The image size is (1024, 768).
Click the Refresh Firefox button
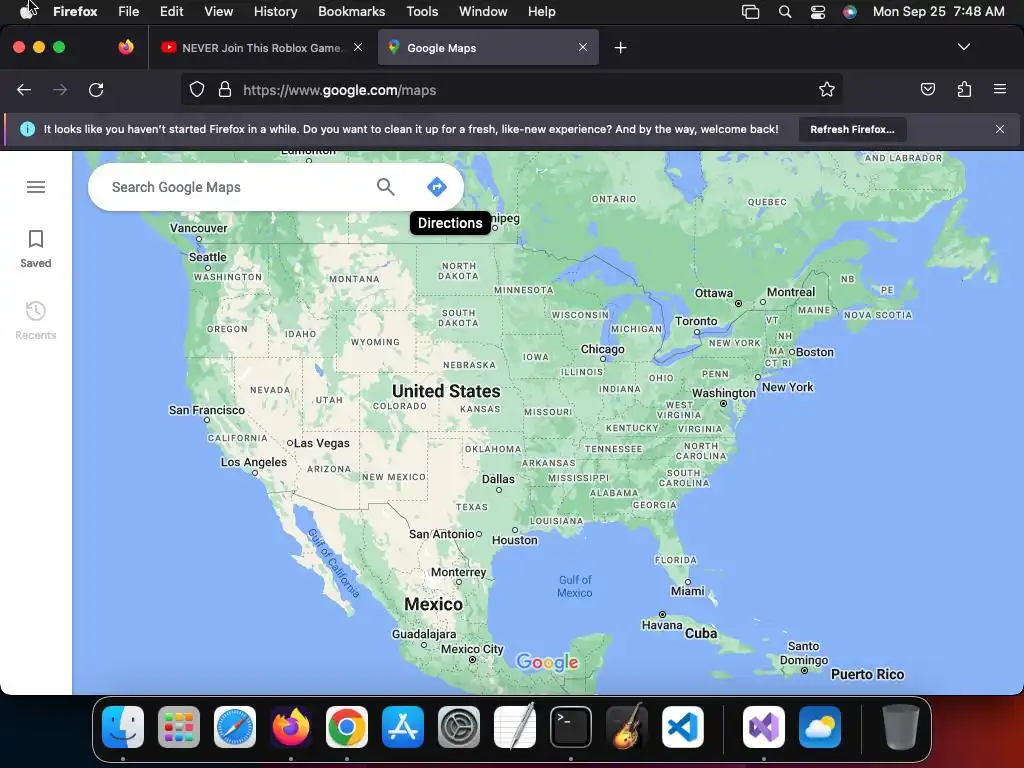point(852,129)
